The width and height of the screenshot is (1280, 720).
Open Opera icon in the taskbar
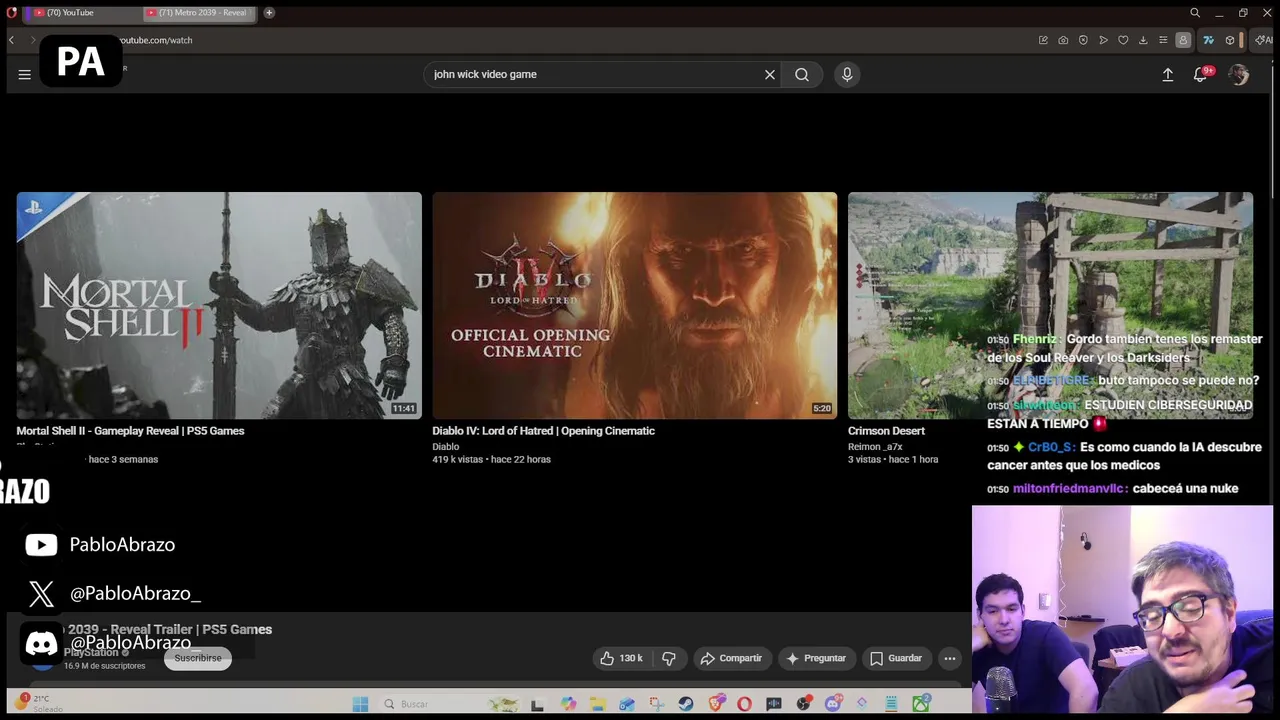coord(744,704)
